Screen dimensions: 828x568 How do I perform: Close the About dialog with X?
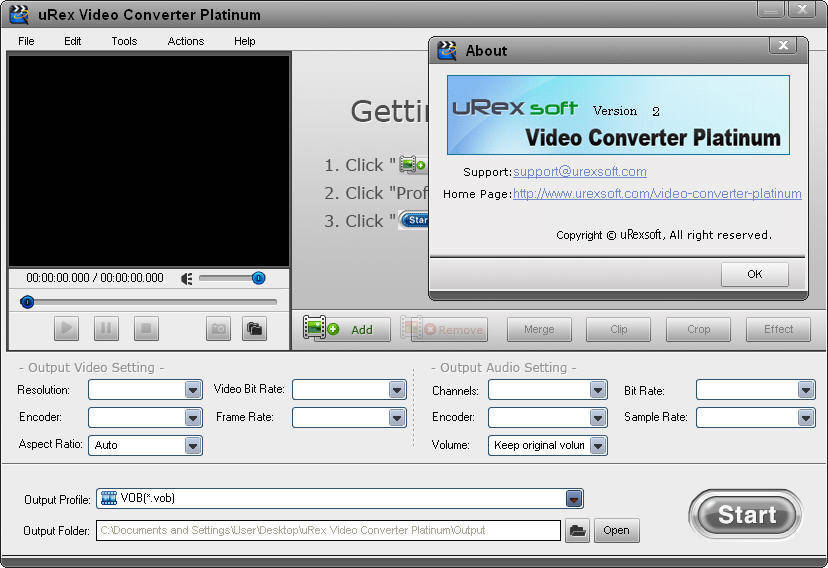(x=784, y=45)
